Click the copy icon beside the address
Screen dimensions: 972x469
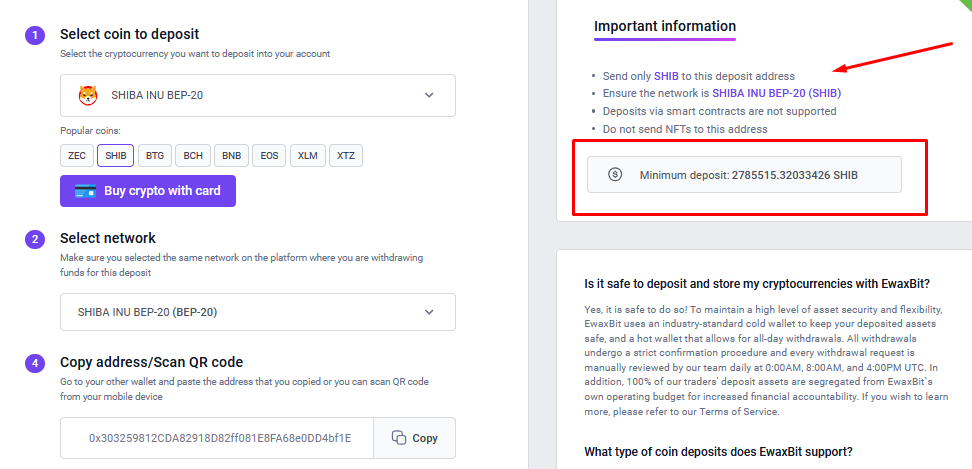click(399, 438)
